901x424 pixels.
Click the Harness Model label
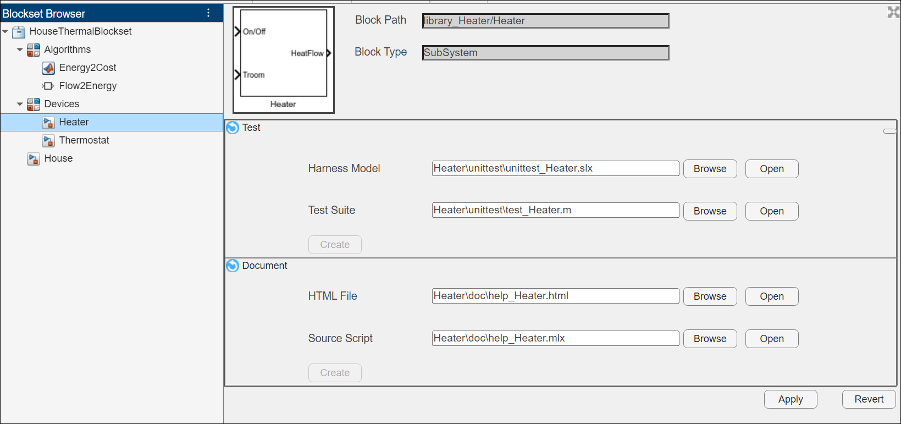point(344,168)
